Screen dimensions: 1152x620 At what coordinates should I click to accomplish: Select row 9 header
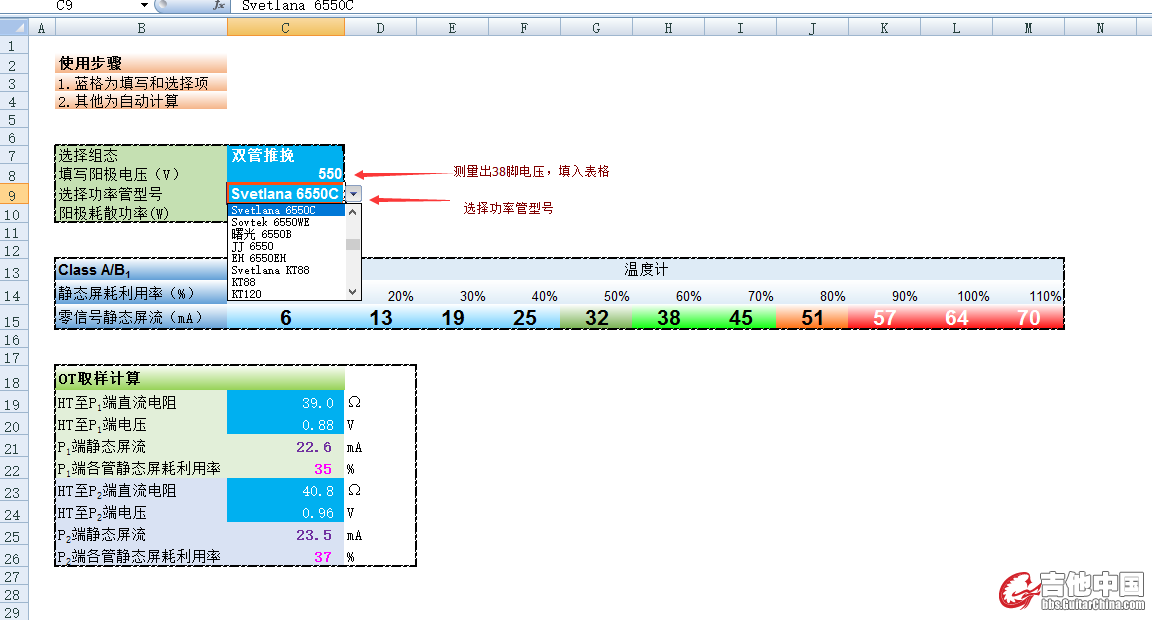[x=14, y=195]
